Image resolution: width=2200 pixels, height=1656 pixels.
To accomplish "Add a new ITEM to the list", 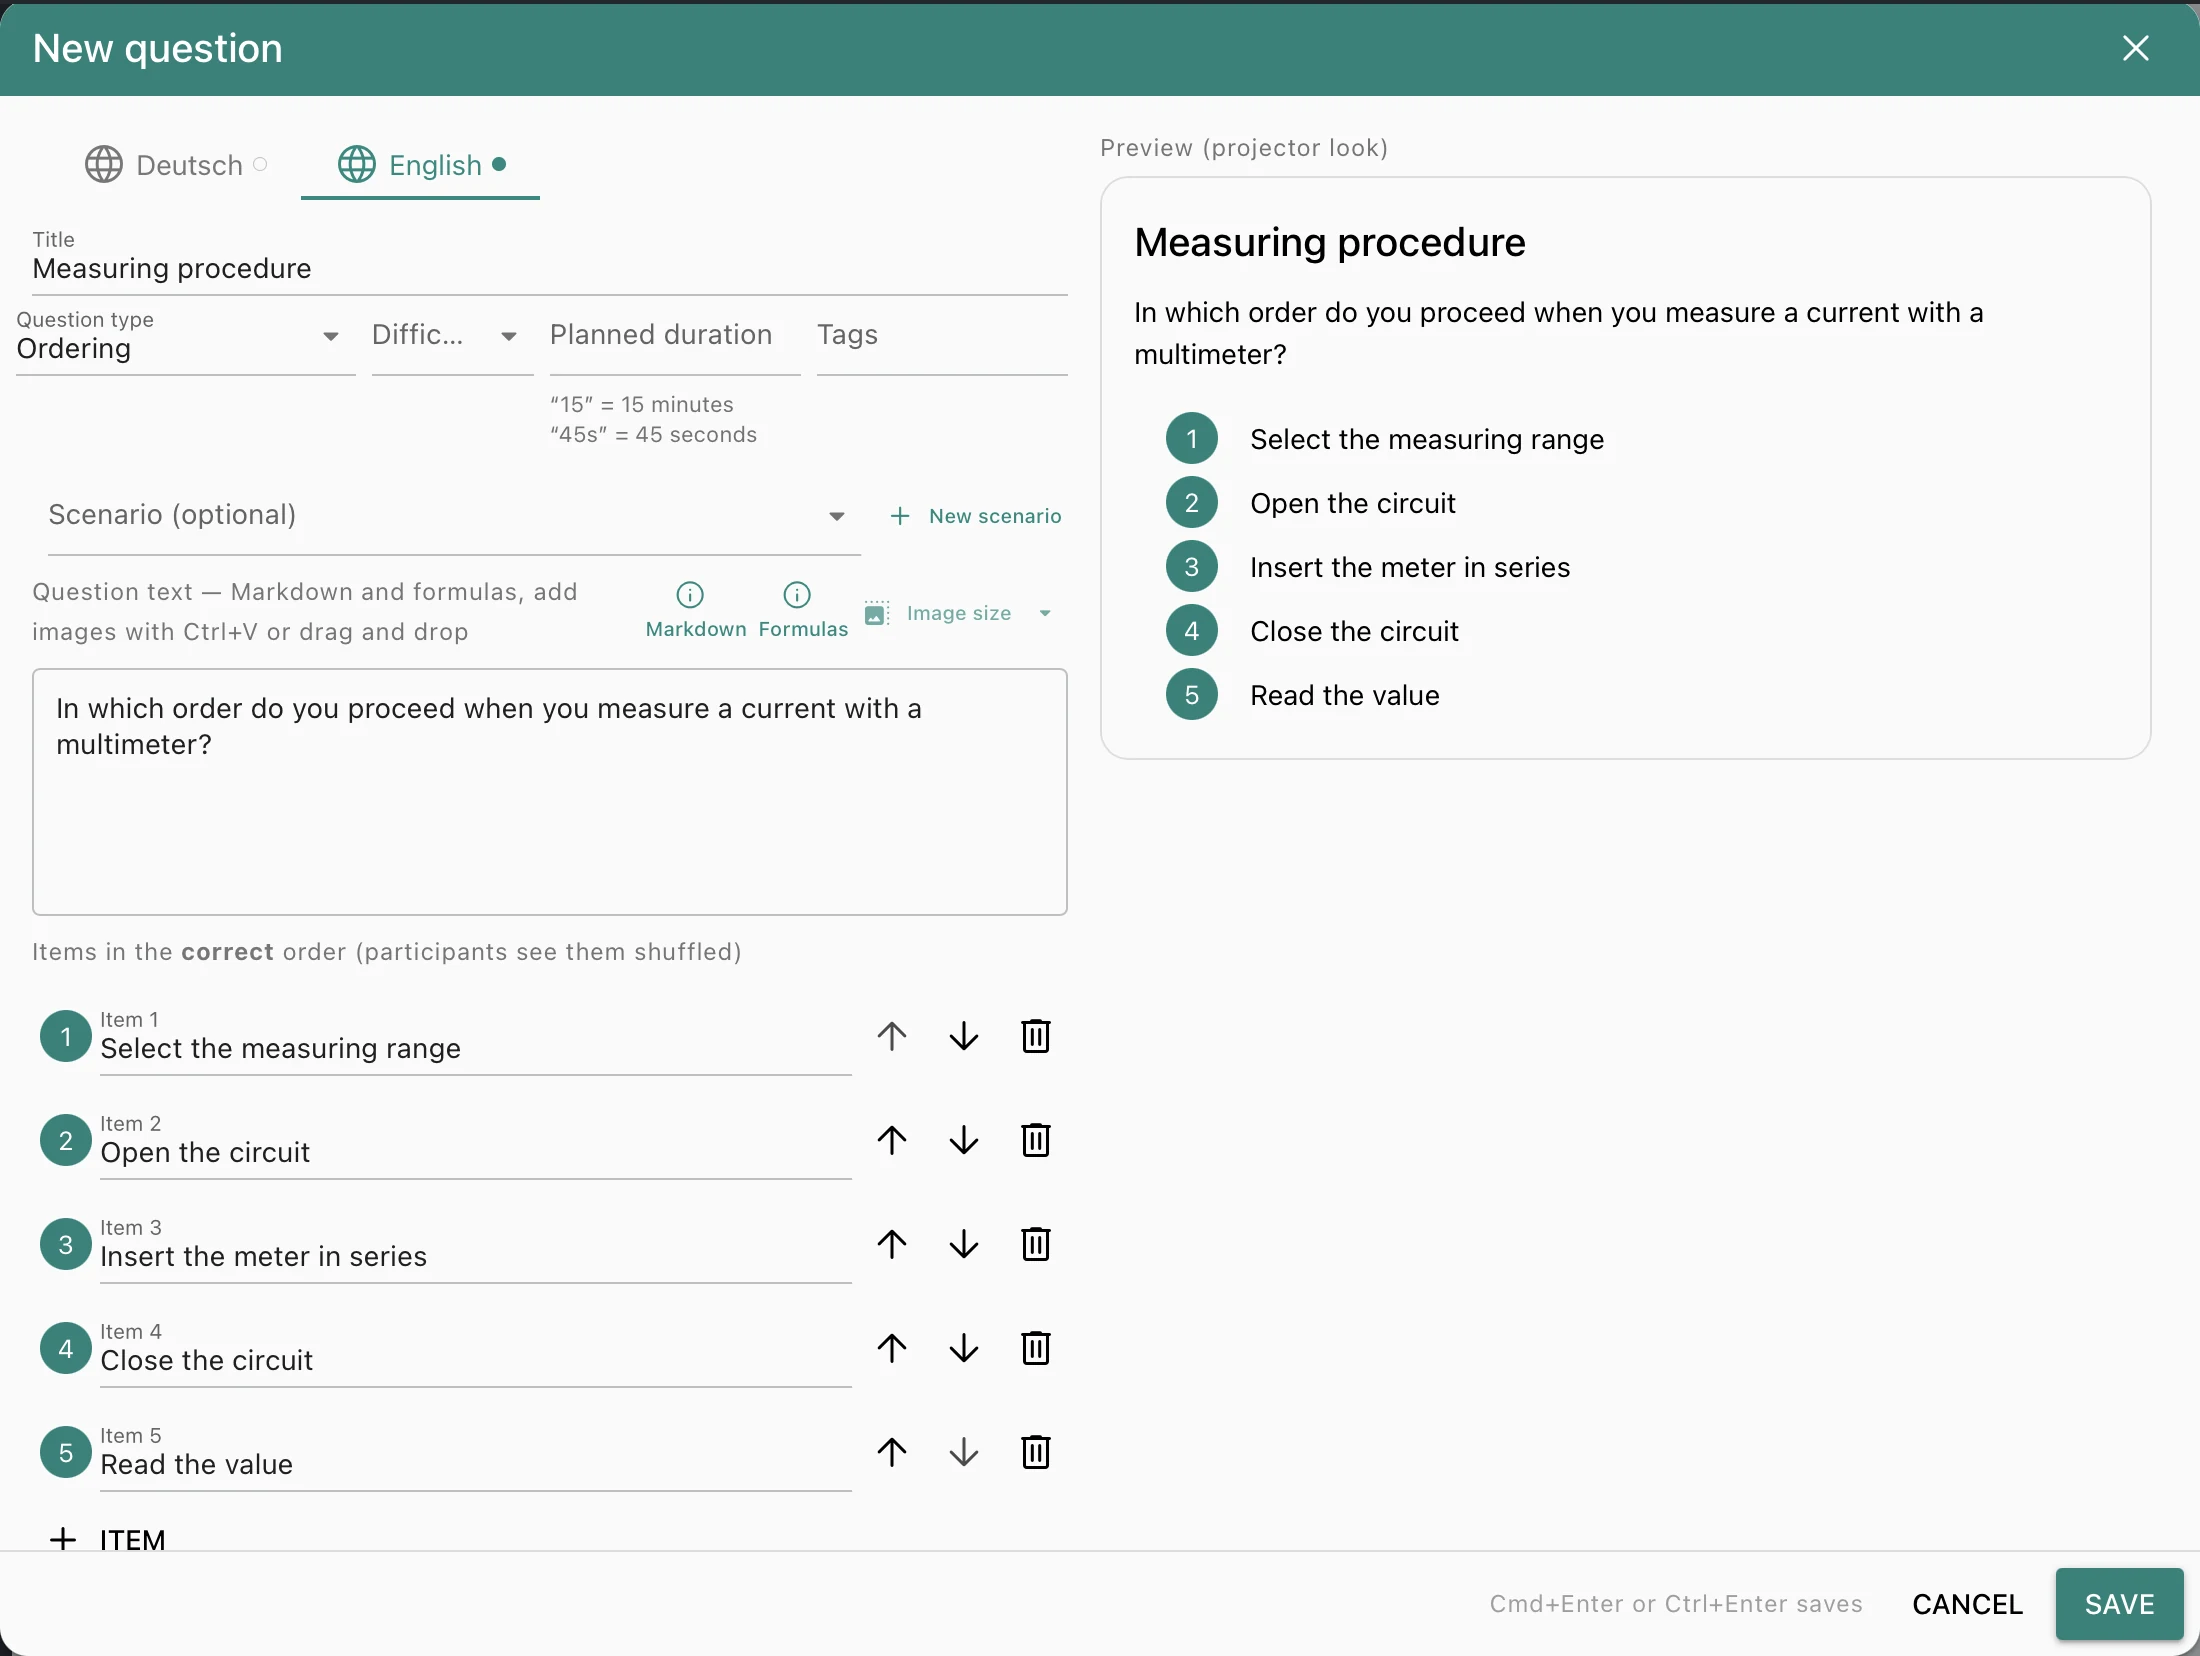I will point(108,1539).
